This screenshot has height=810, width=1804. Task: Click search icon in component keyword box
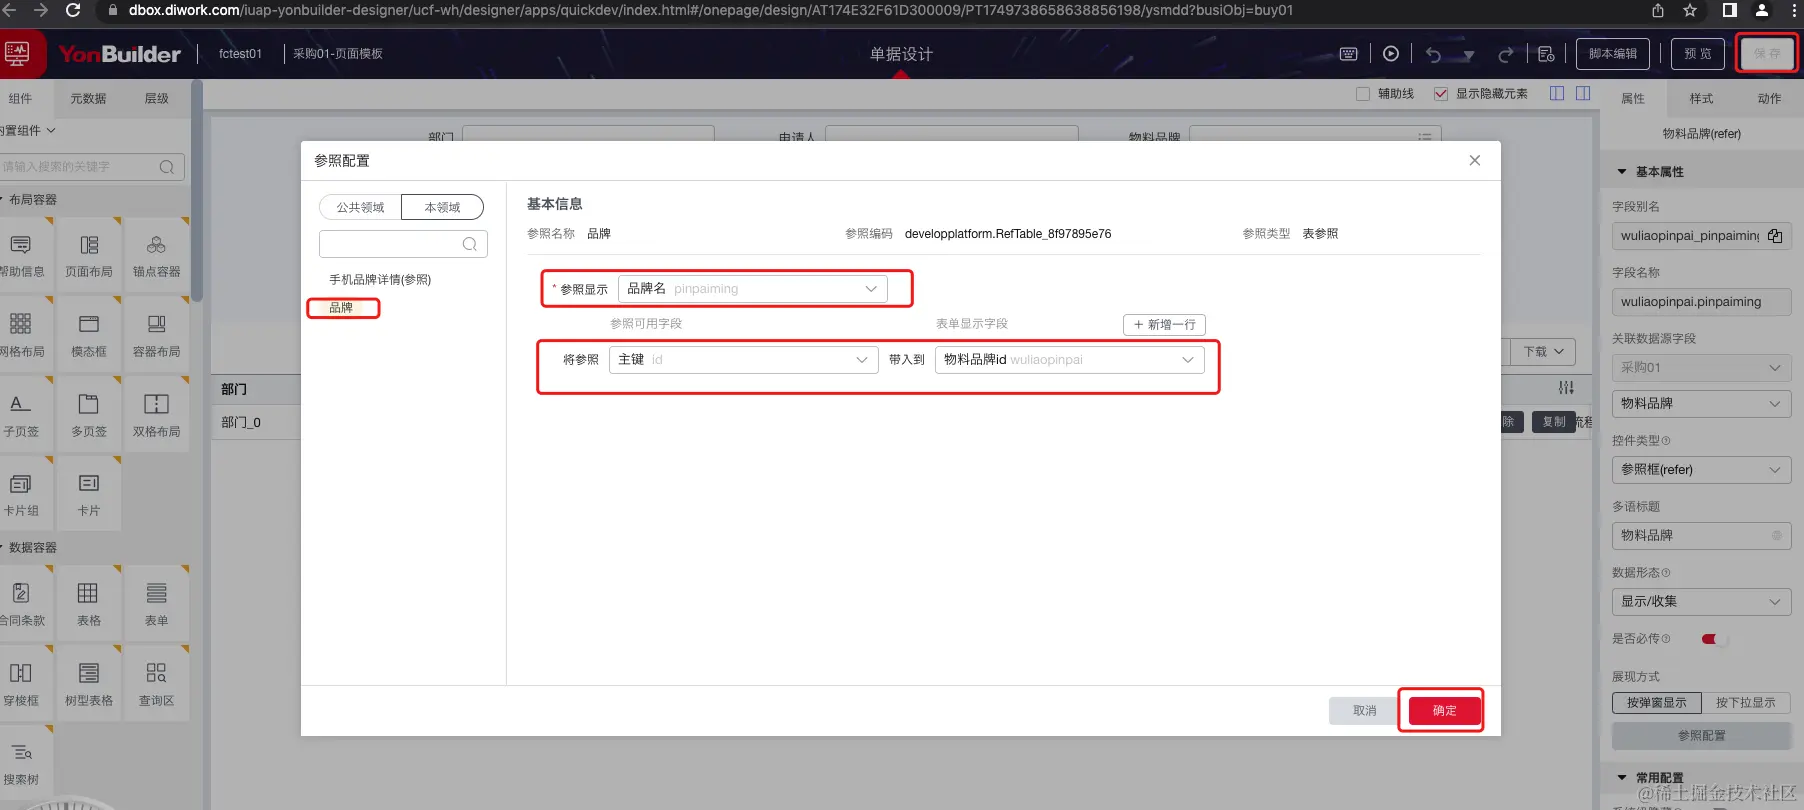[167, 167]
